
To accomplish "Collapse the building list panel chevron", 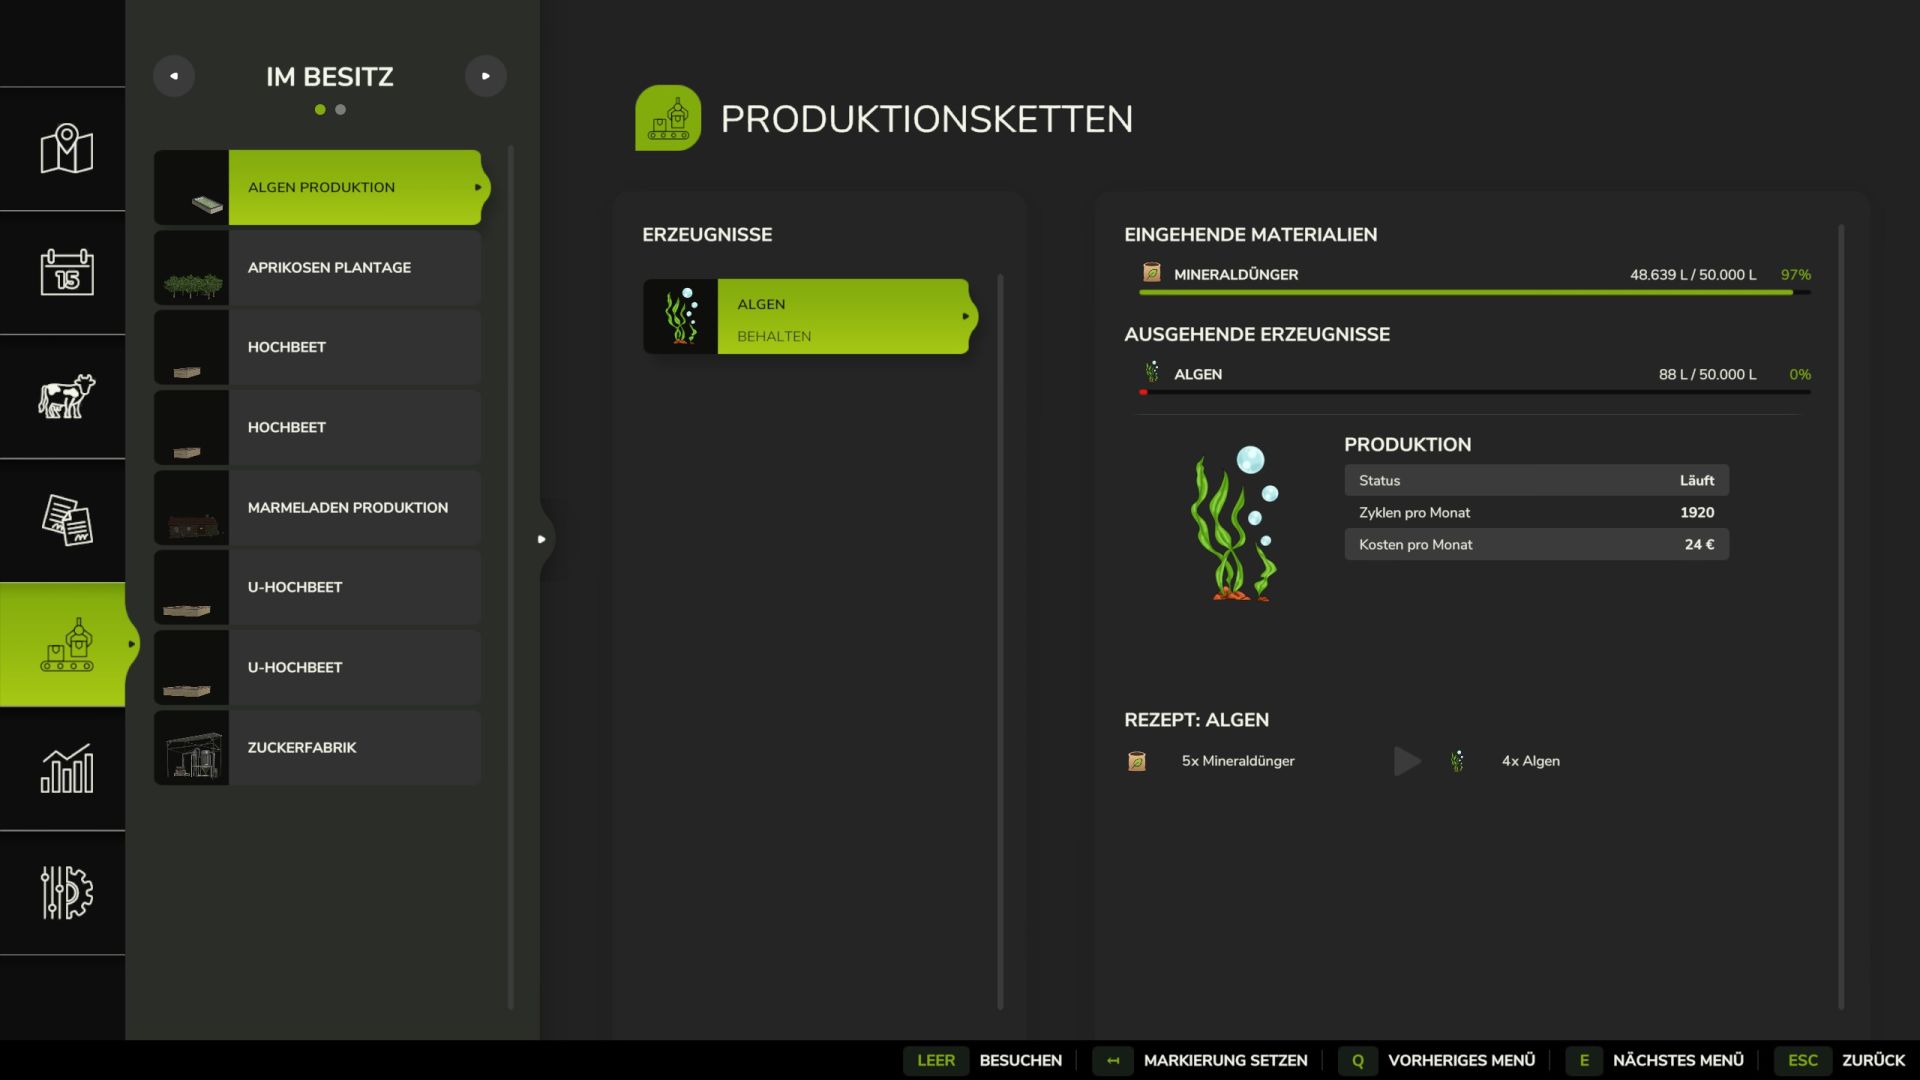I will pyautogui.click(x=541, y=538).
